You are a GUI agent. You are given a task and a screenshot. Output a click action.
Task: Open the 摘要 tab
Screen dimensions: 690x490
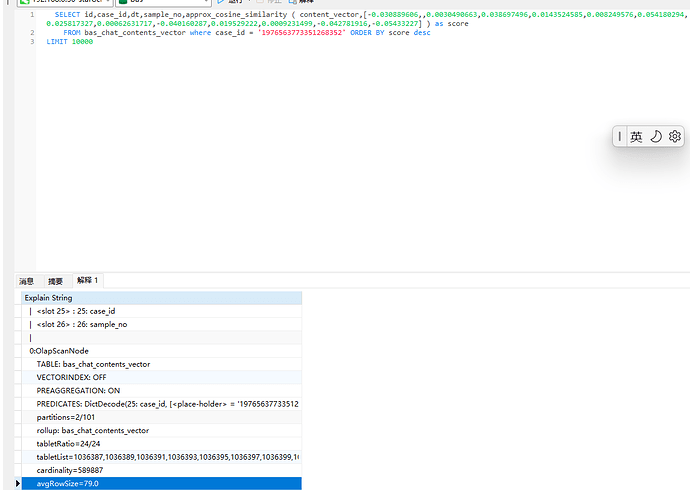click(x=55, y=281)
